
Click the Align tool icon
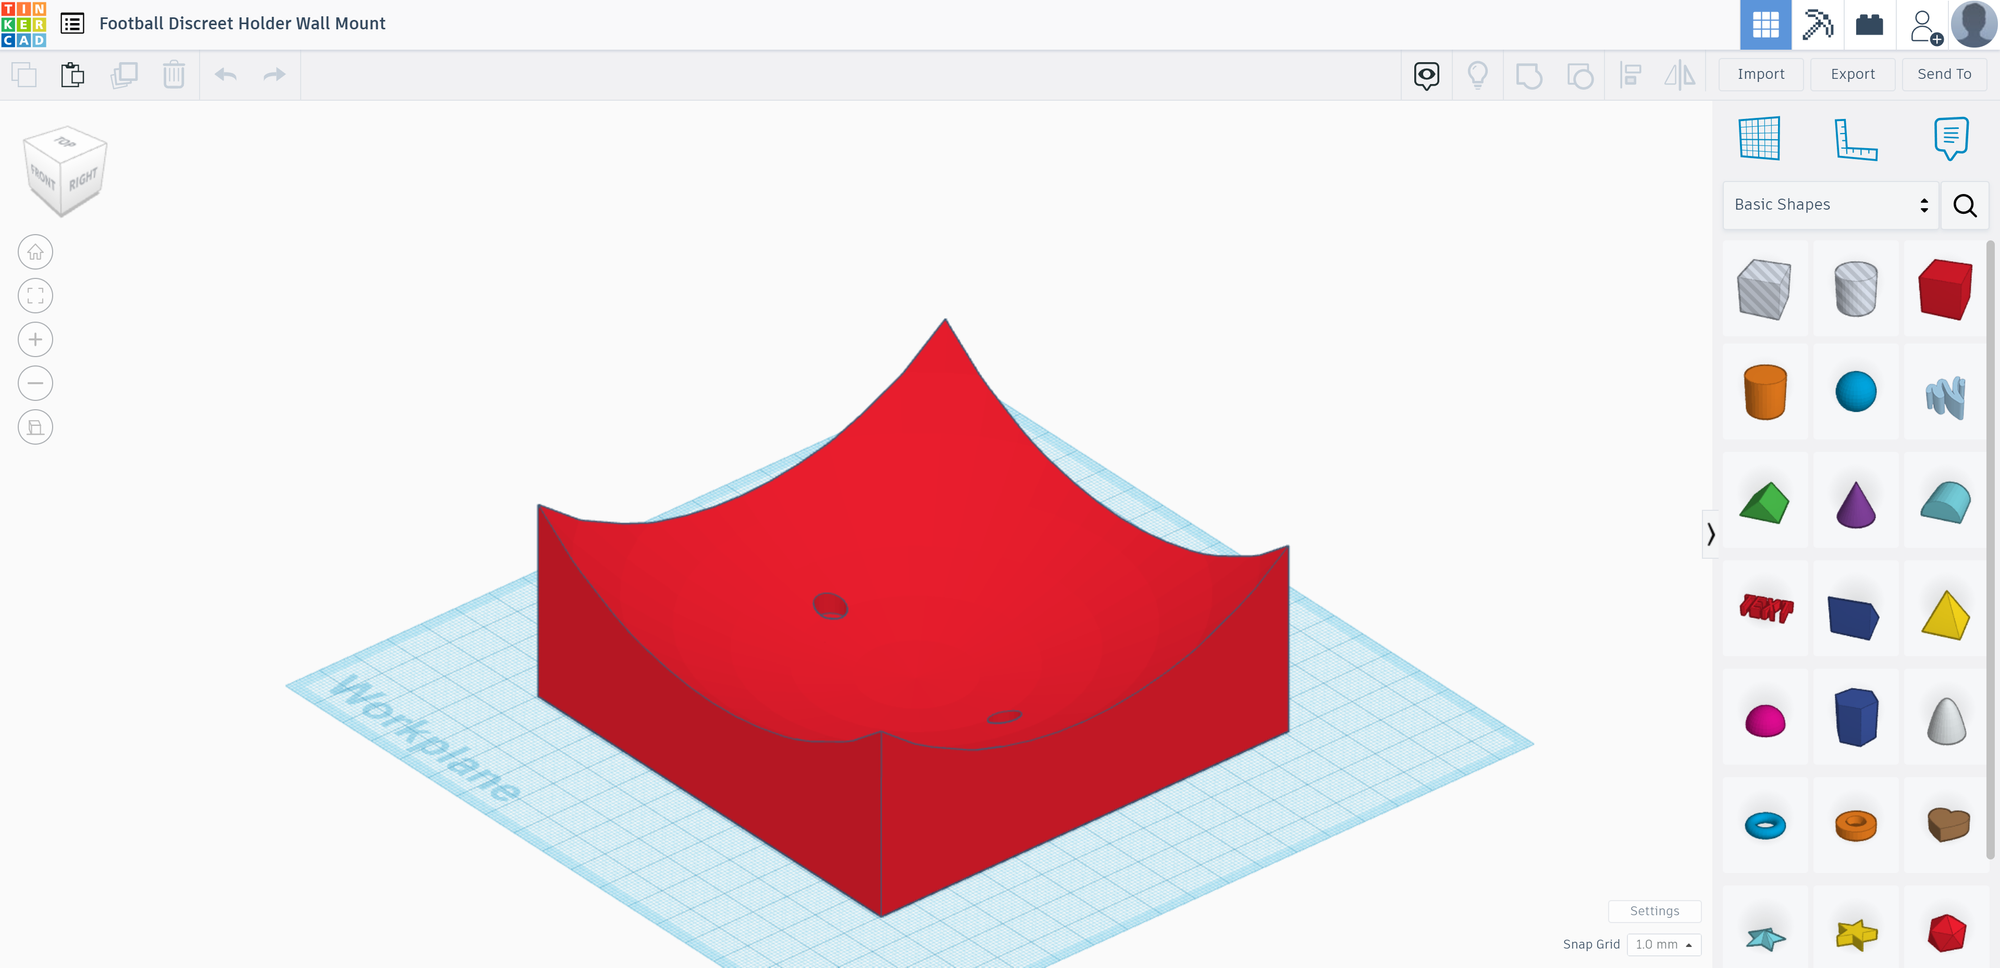tap(1631, 75)
